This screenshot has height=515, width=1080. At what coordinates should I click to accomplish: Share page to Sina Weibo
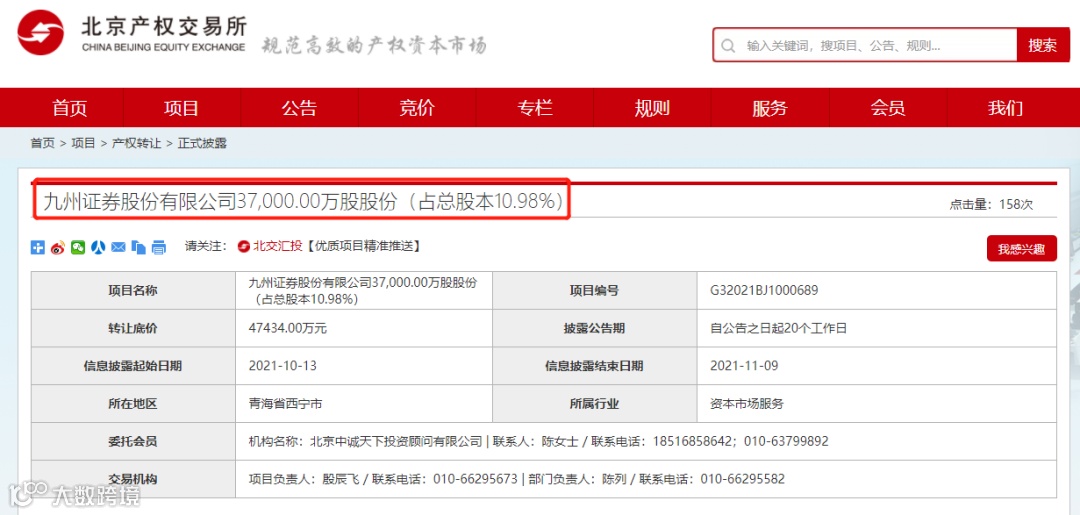pos(58,247)
